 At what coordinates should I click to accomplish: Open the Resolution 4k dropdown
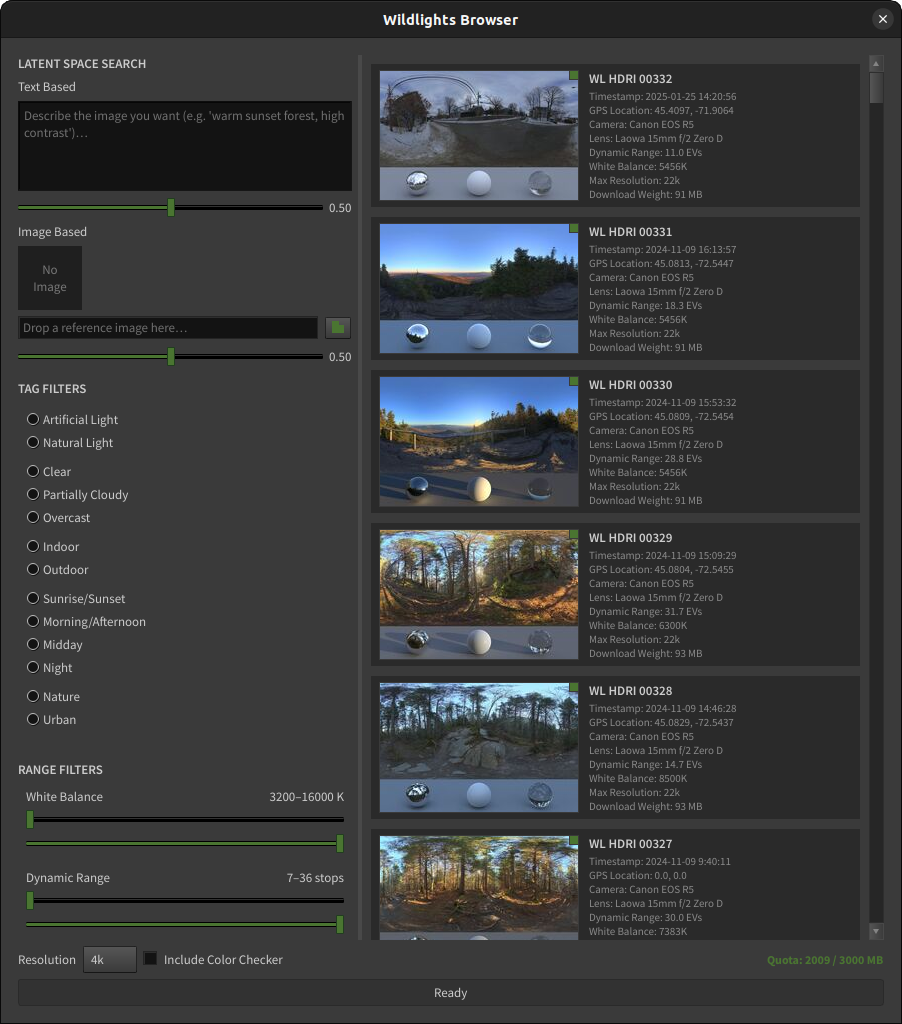pyautogui.click(x=110, y=959)
